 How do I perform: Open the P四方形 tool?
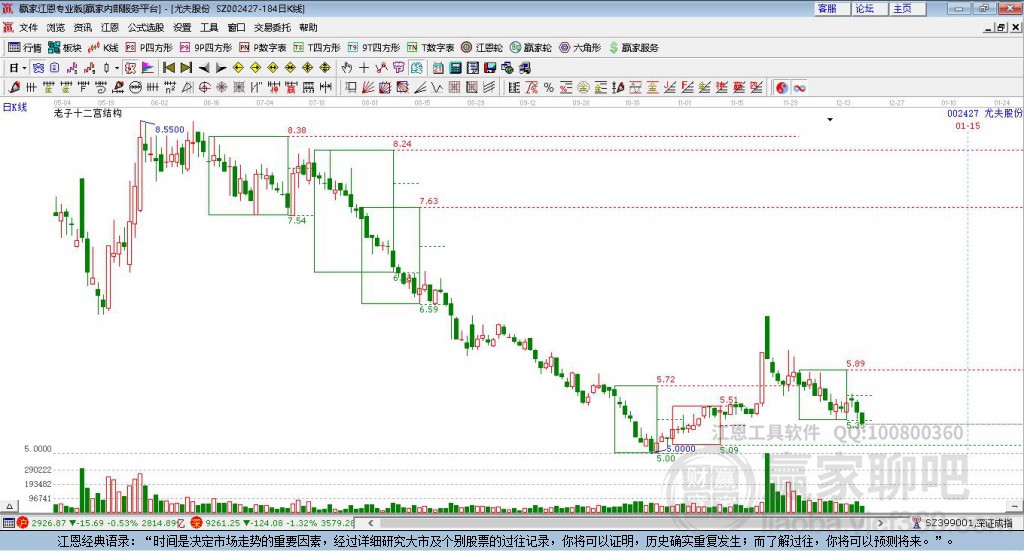coord(149,48)
